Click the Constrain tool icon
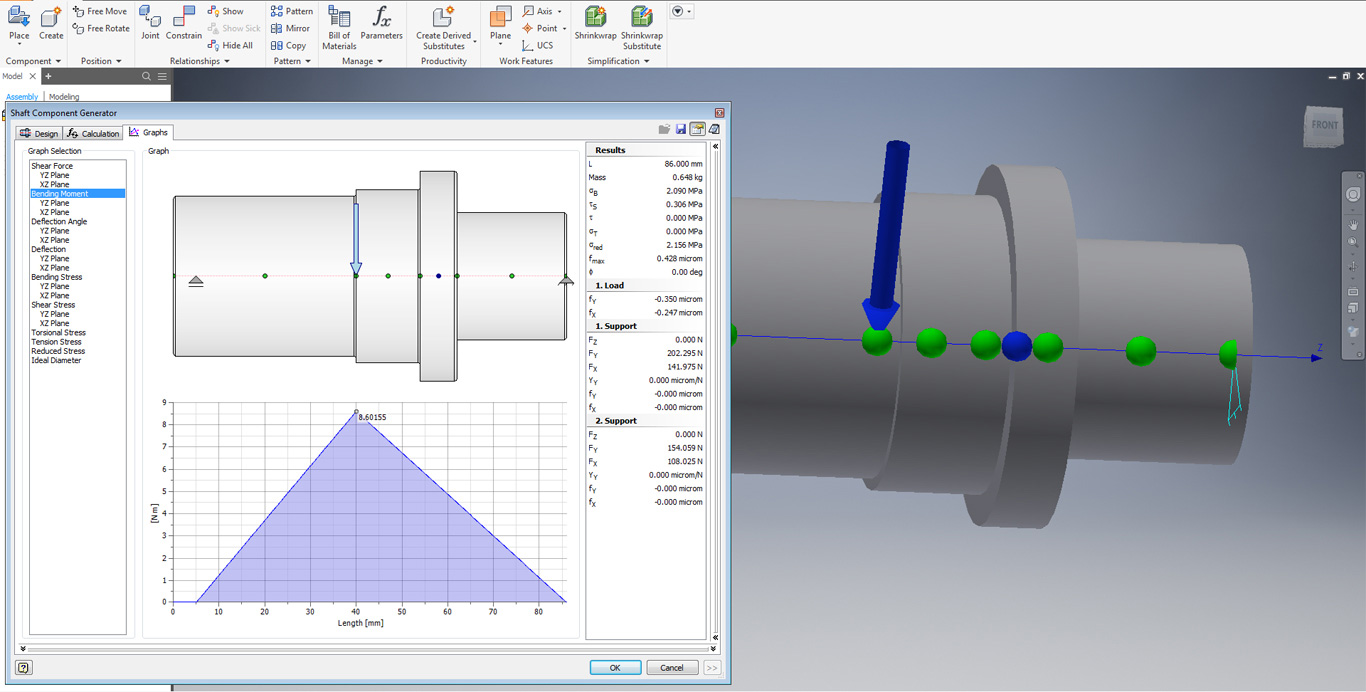This screenshot has height=692, width=1366. coord(183,16)
